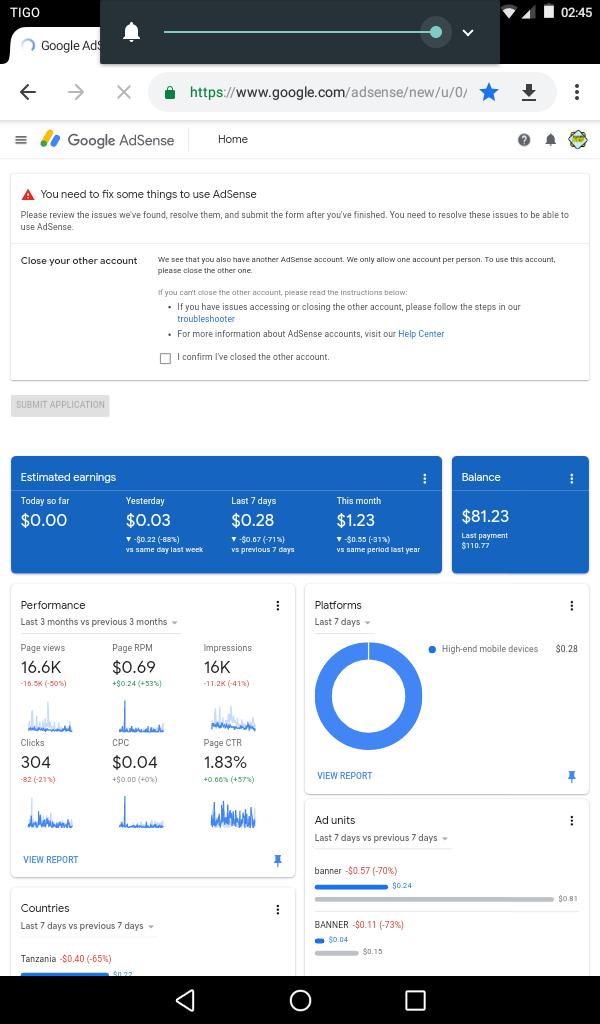Click the 'banner' ad unit row
This screenshot has width=600, height=1024.
point(446,885)
